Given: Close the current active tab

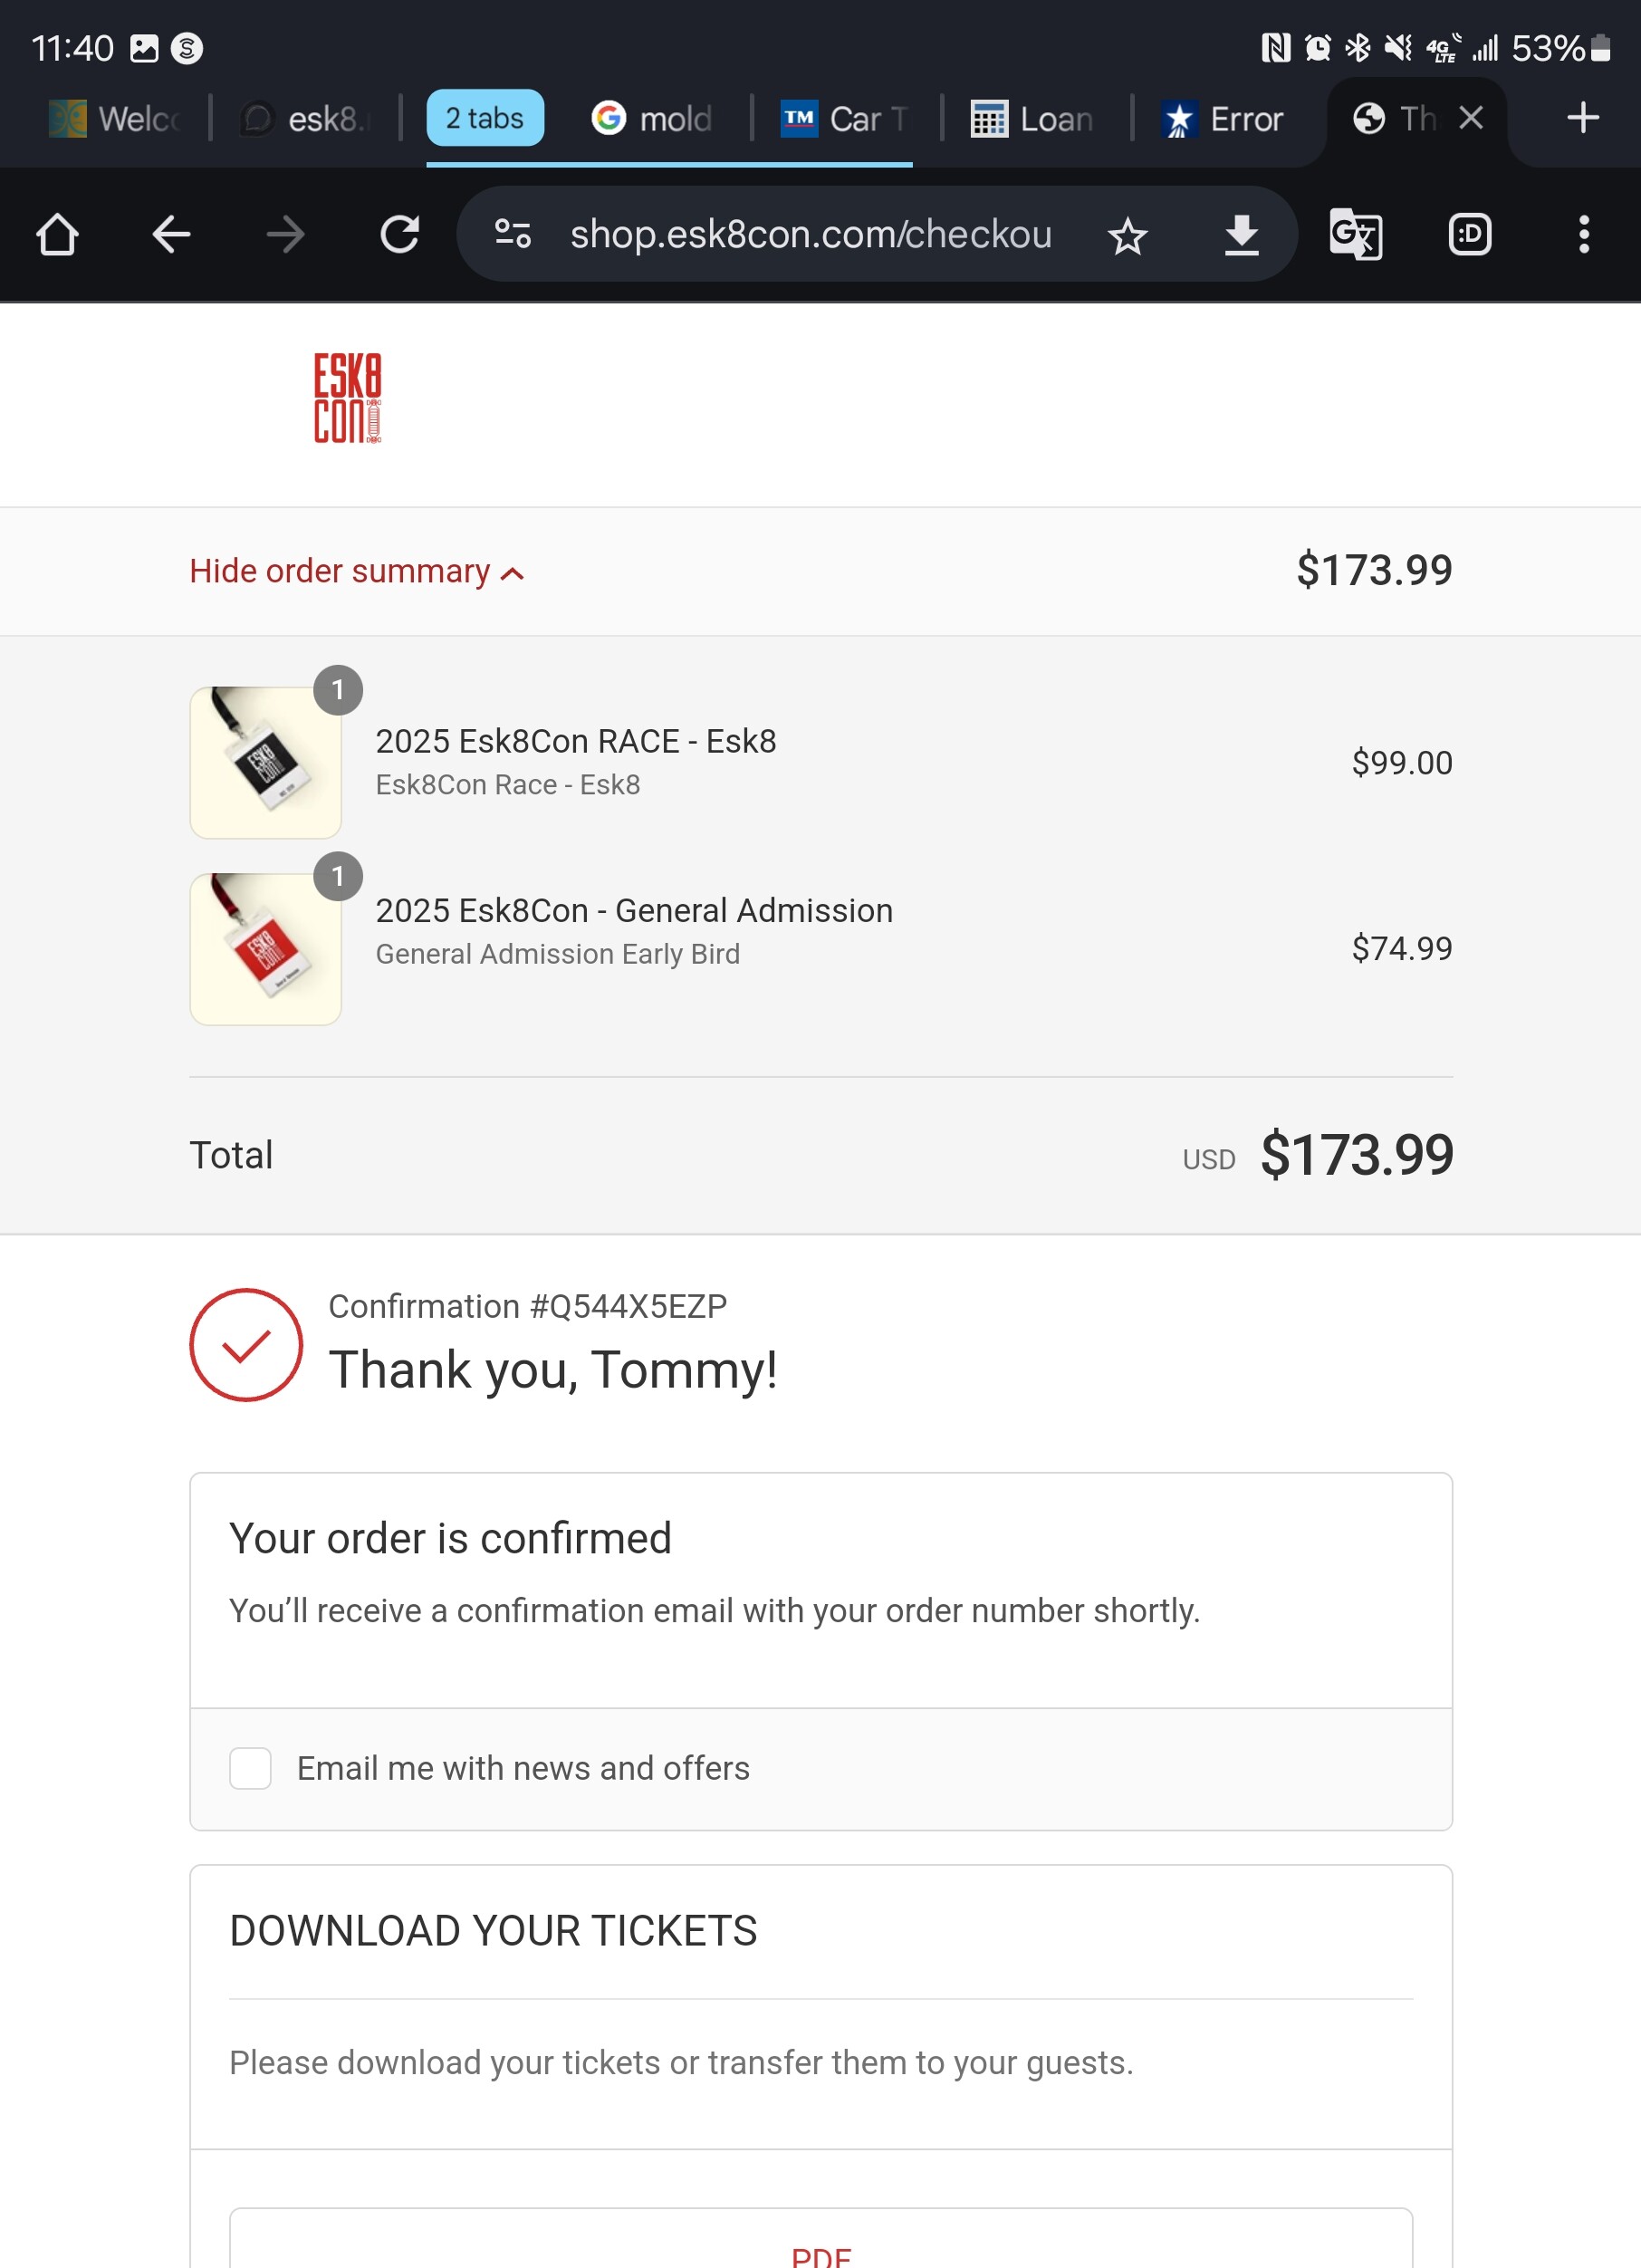Looking at the screenshot, I should pyautogui.click(x=1470, y=118).
